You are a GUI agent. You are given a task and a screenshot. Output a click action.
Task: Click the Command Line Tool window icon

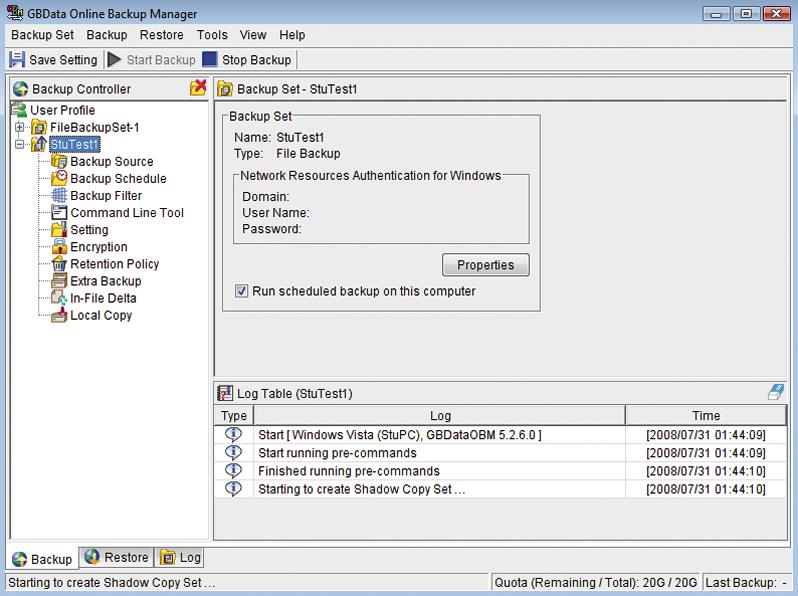pos(59,212)
